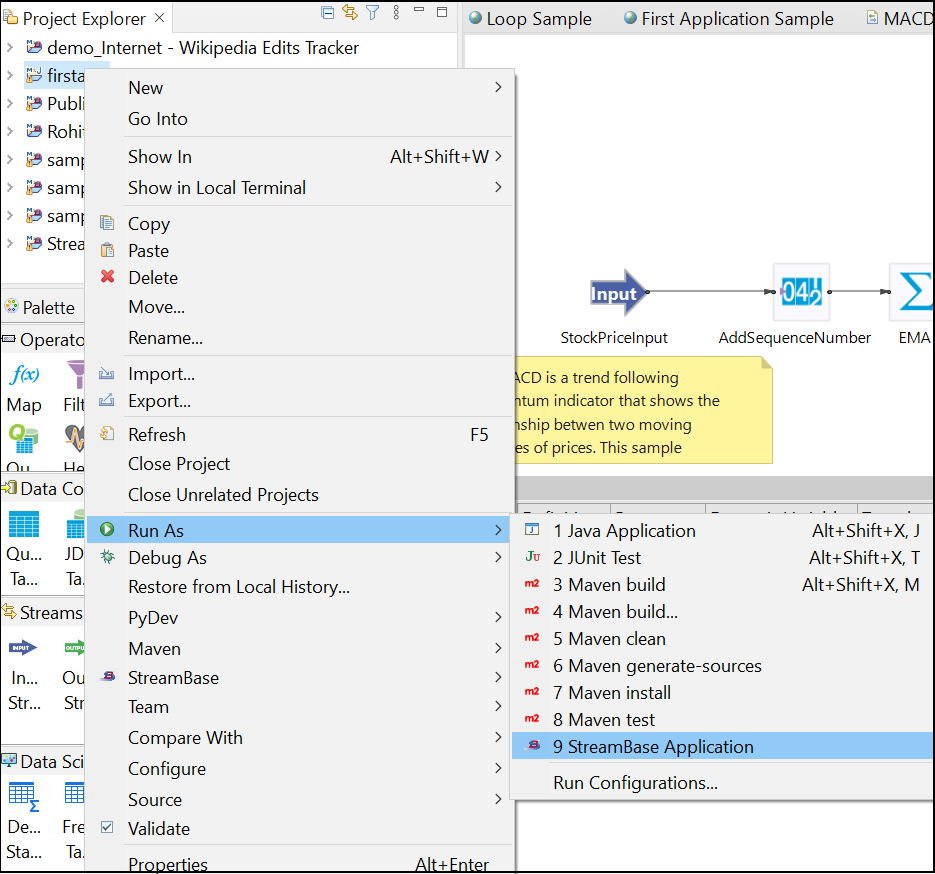The image size is (935, 874).
Task: Open the Debug As submenu
Action: 300,557
